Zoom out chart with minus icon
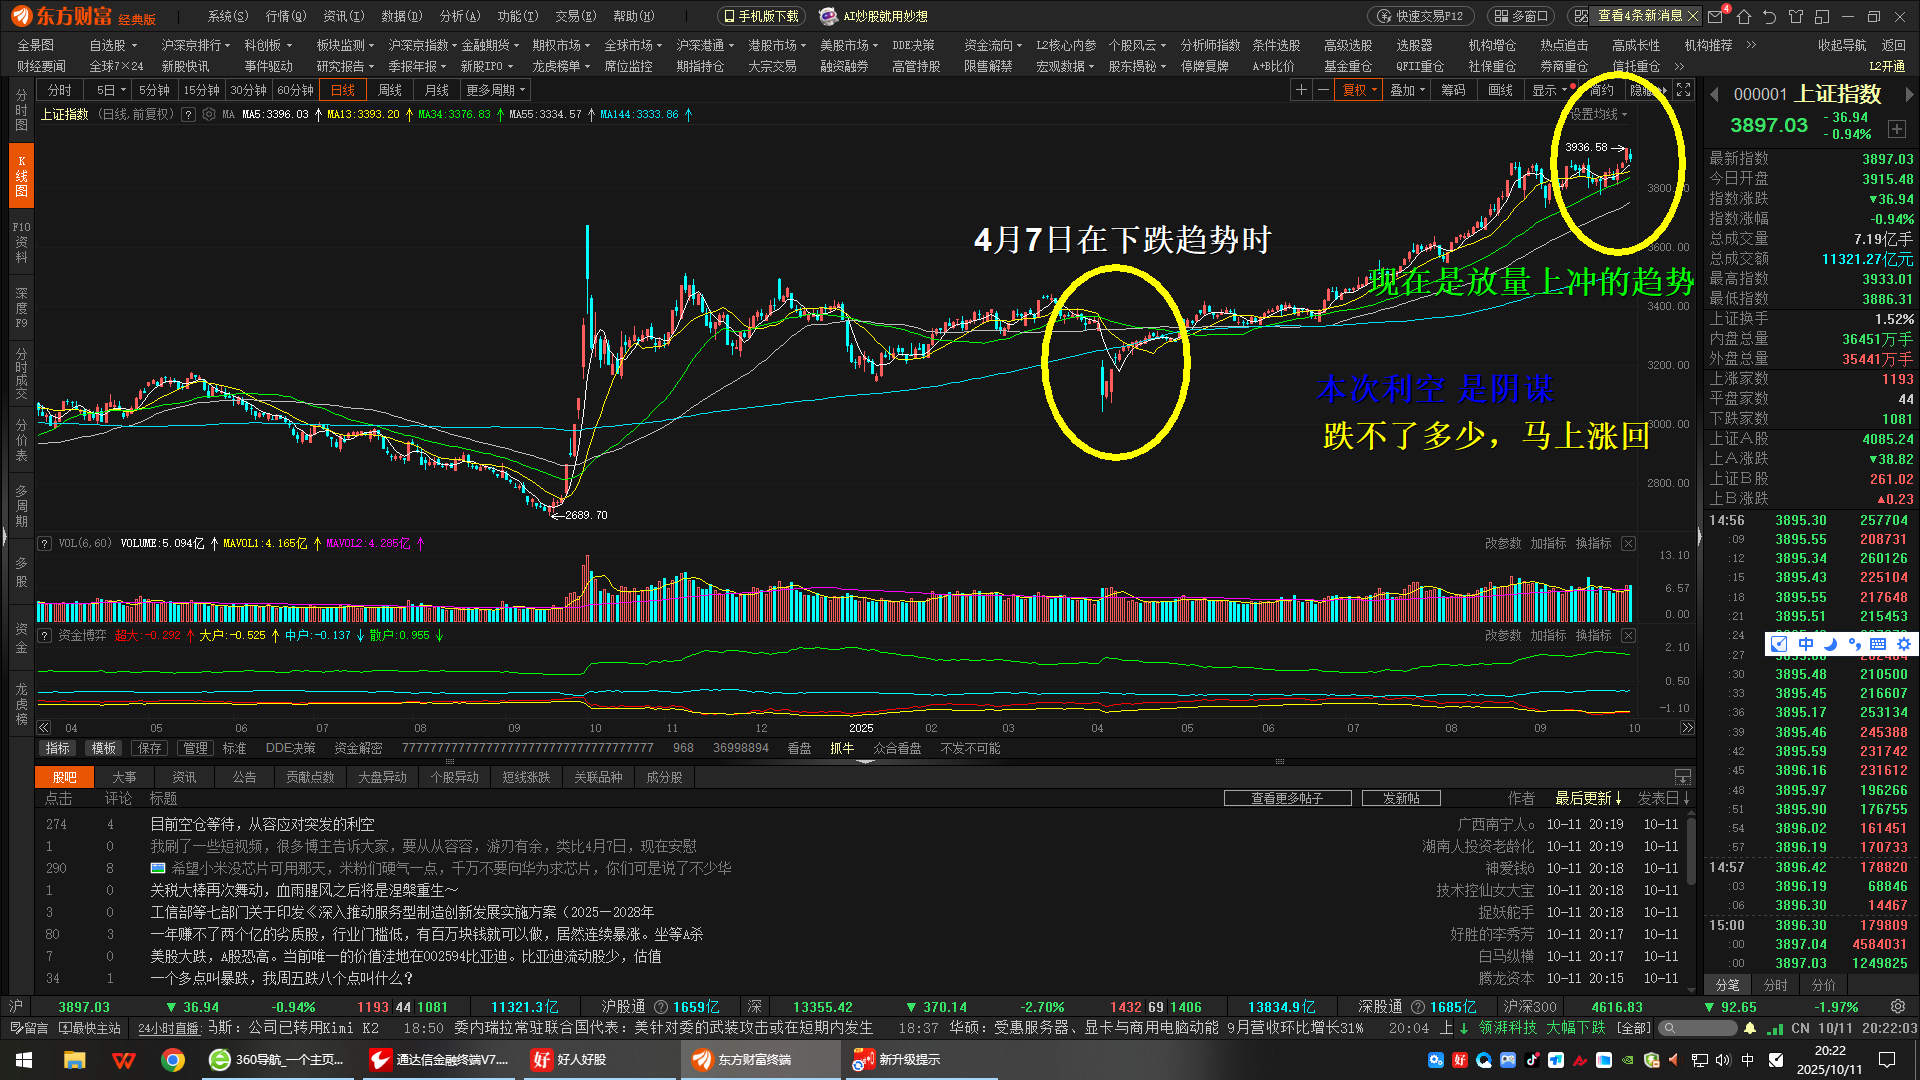Viewport: 1920px width, 1080px height. (1323, 90)
